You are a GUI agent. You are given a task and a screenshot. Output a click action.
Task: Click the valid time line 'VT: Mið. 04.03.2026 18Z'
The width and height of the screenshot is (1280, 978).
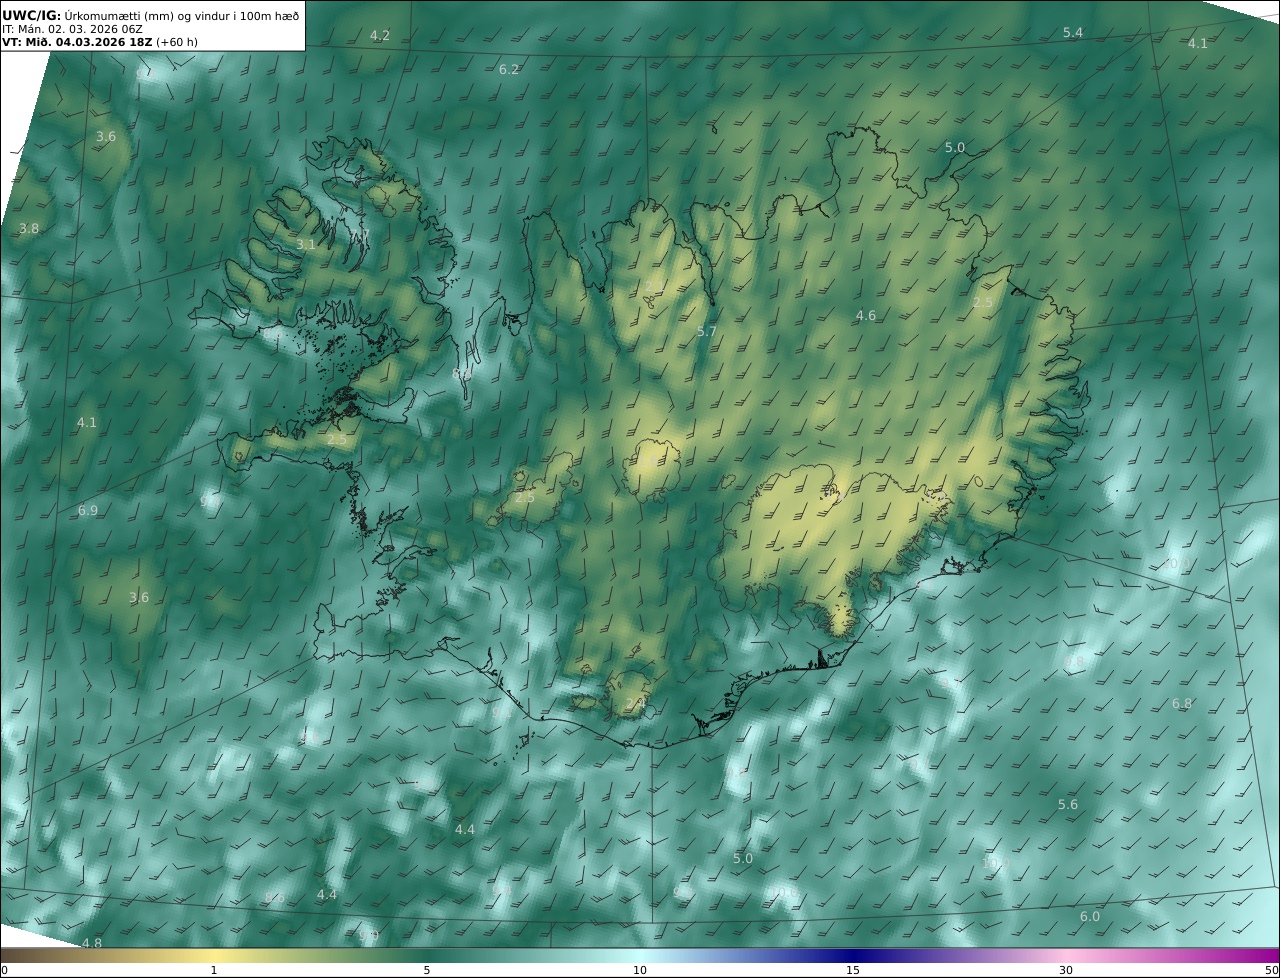point(77,42)
